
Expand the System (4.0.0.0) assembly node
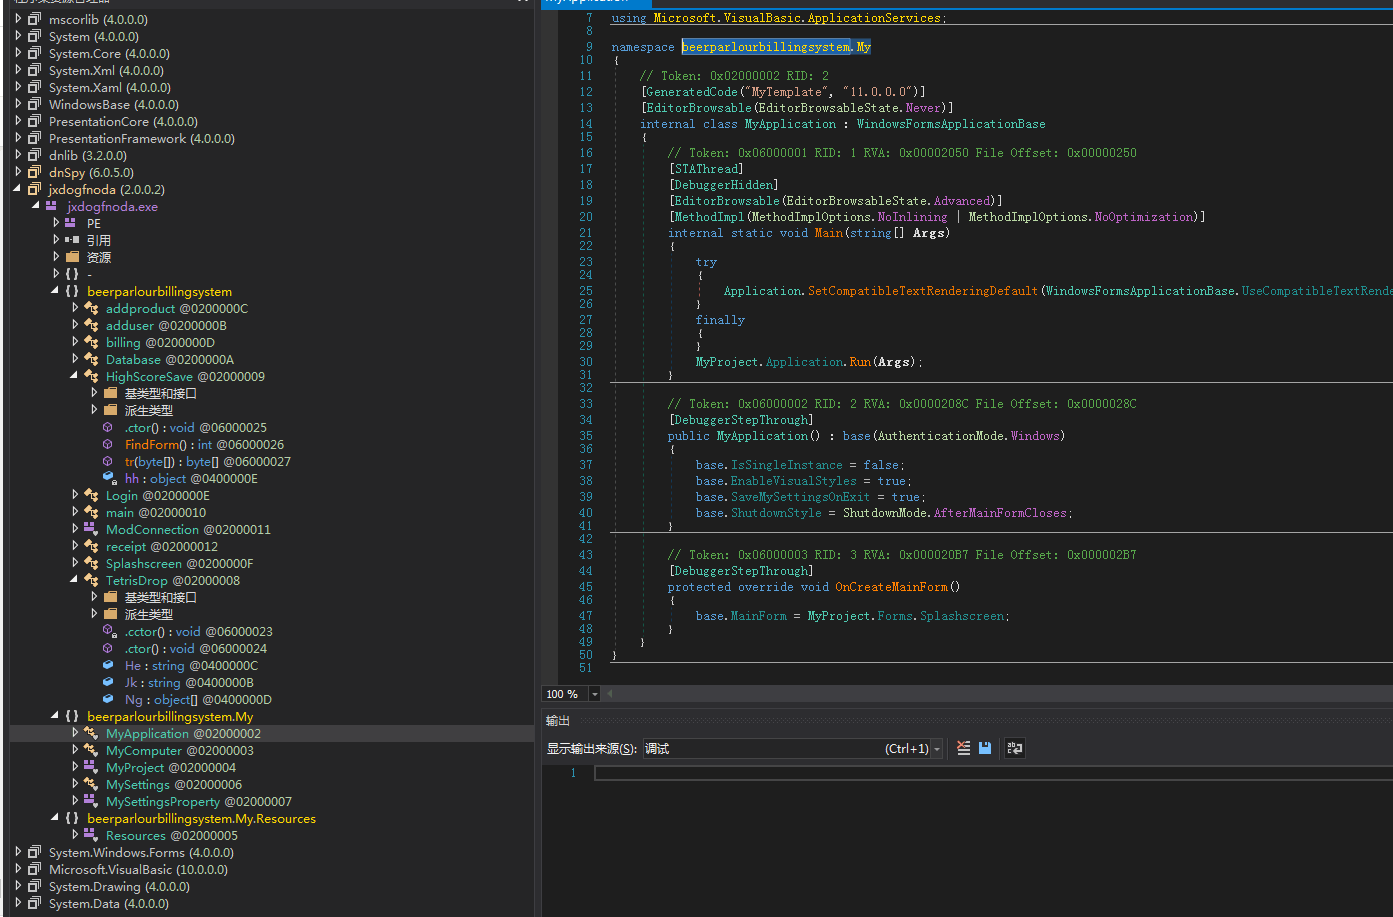coord(18,36)
